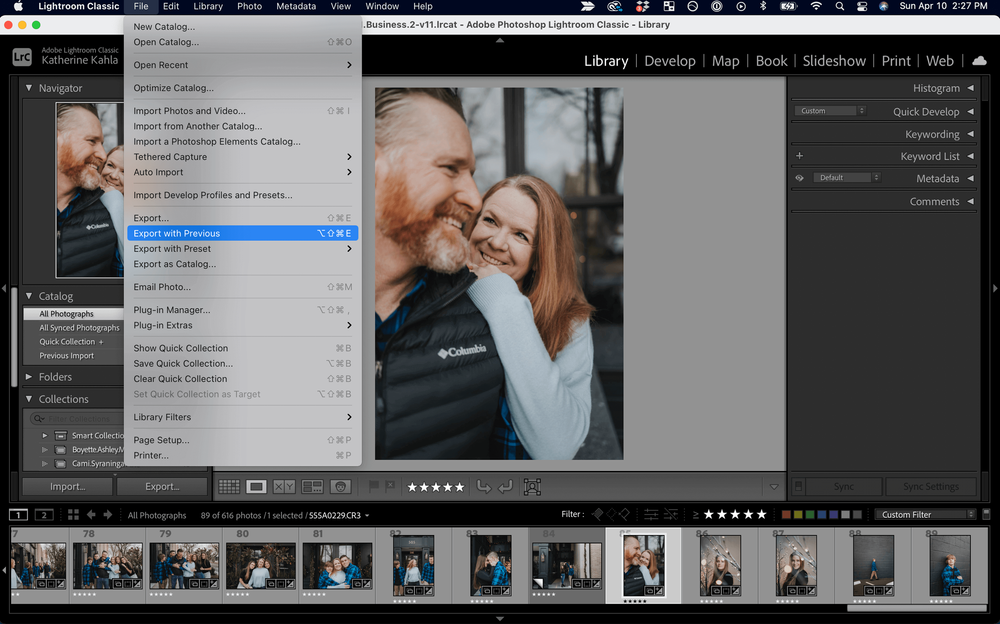The width and height of the screenshot is (1000, 624).
Task: Open People view
Action: pos(340,486)
